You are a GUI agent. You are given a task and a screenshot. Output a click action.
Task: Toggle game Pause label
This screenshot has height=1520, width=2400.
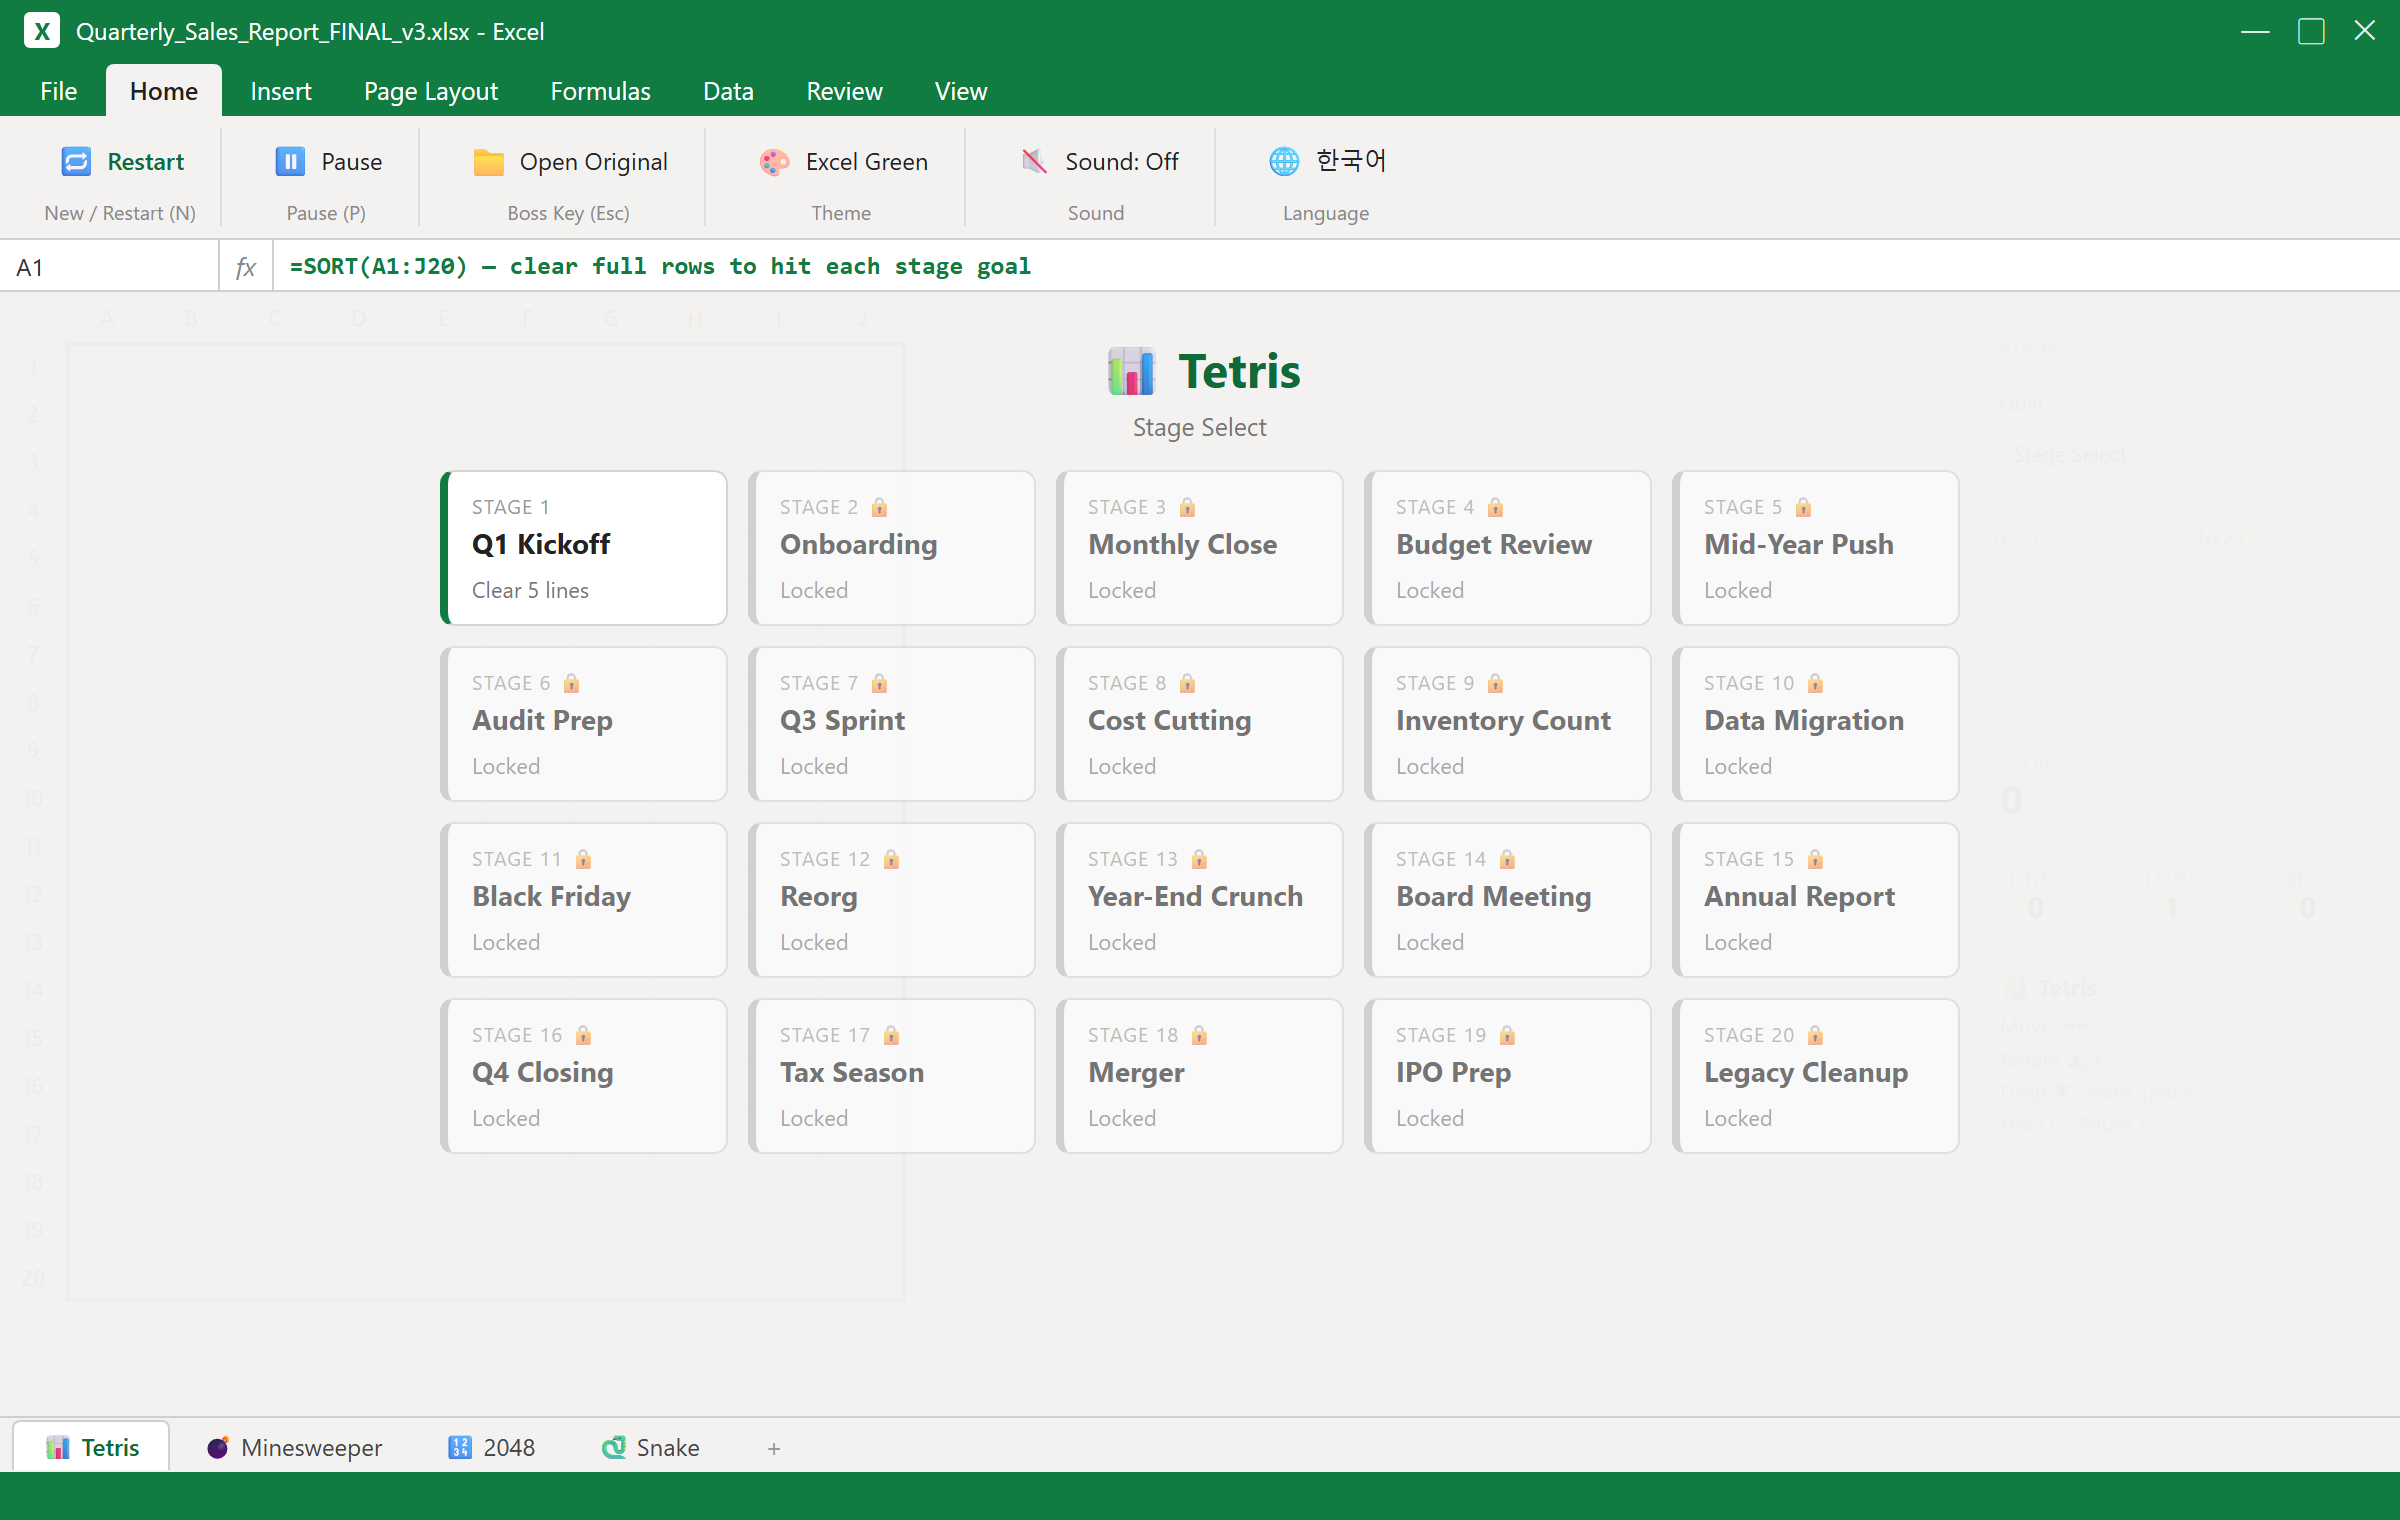pos(351,161)
